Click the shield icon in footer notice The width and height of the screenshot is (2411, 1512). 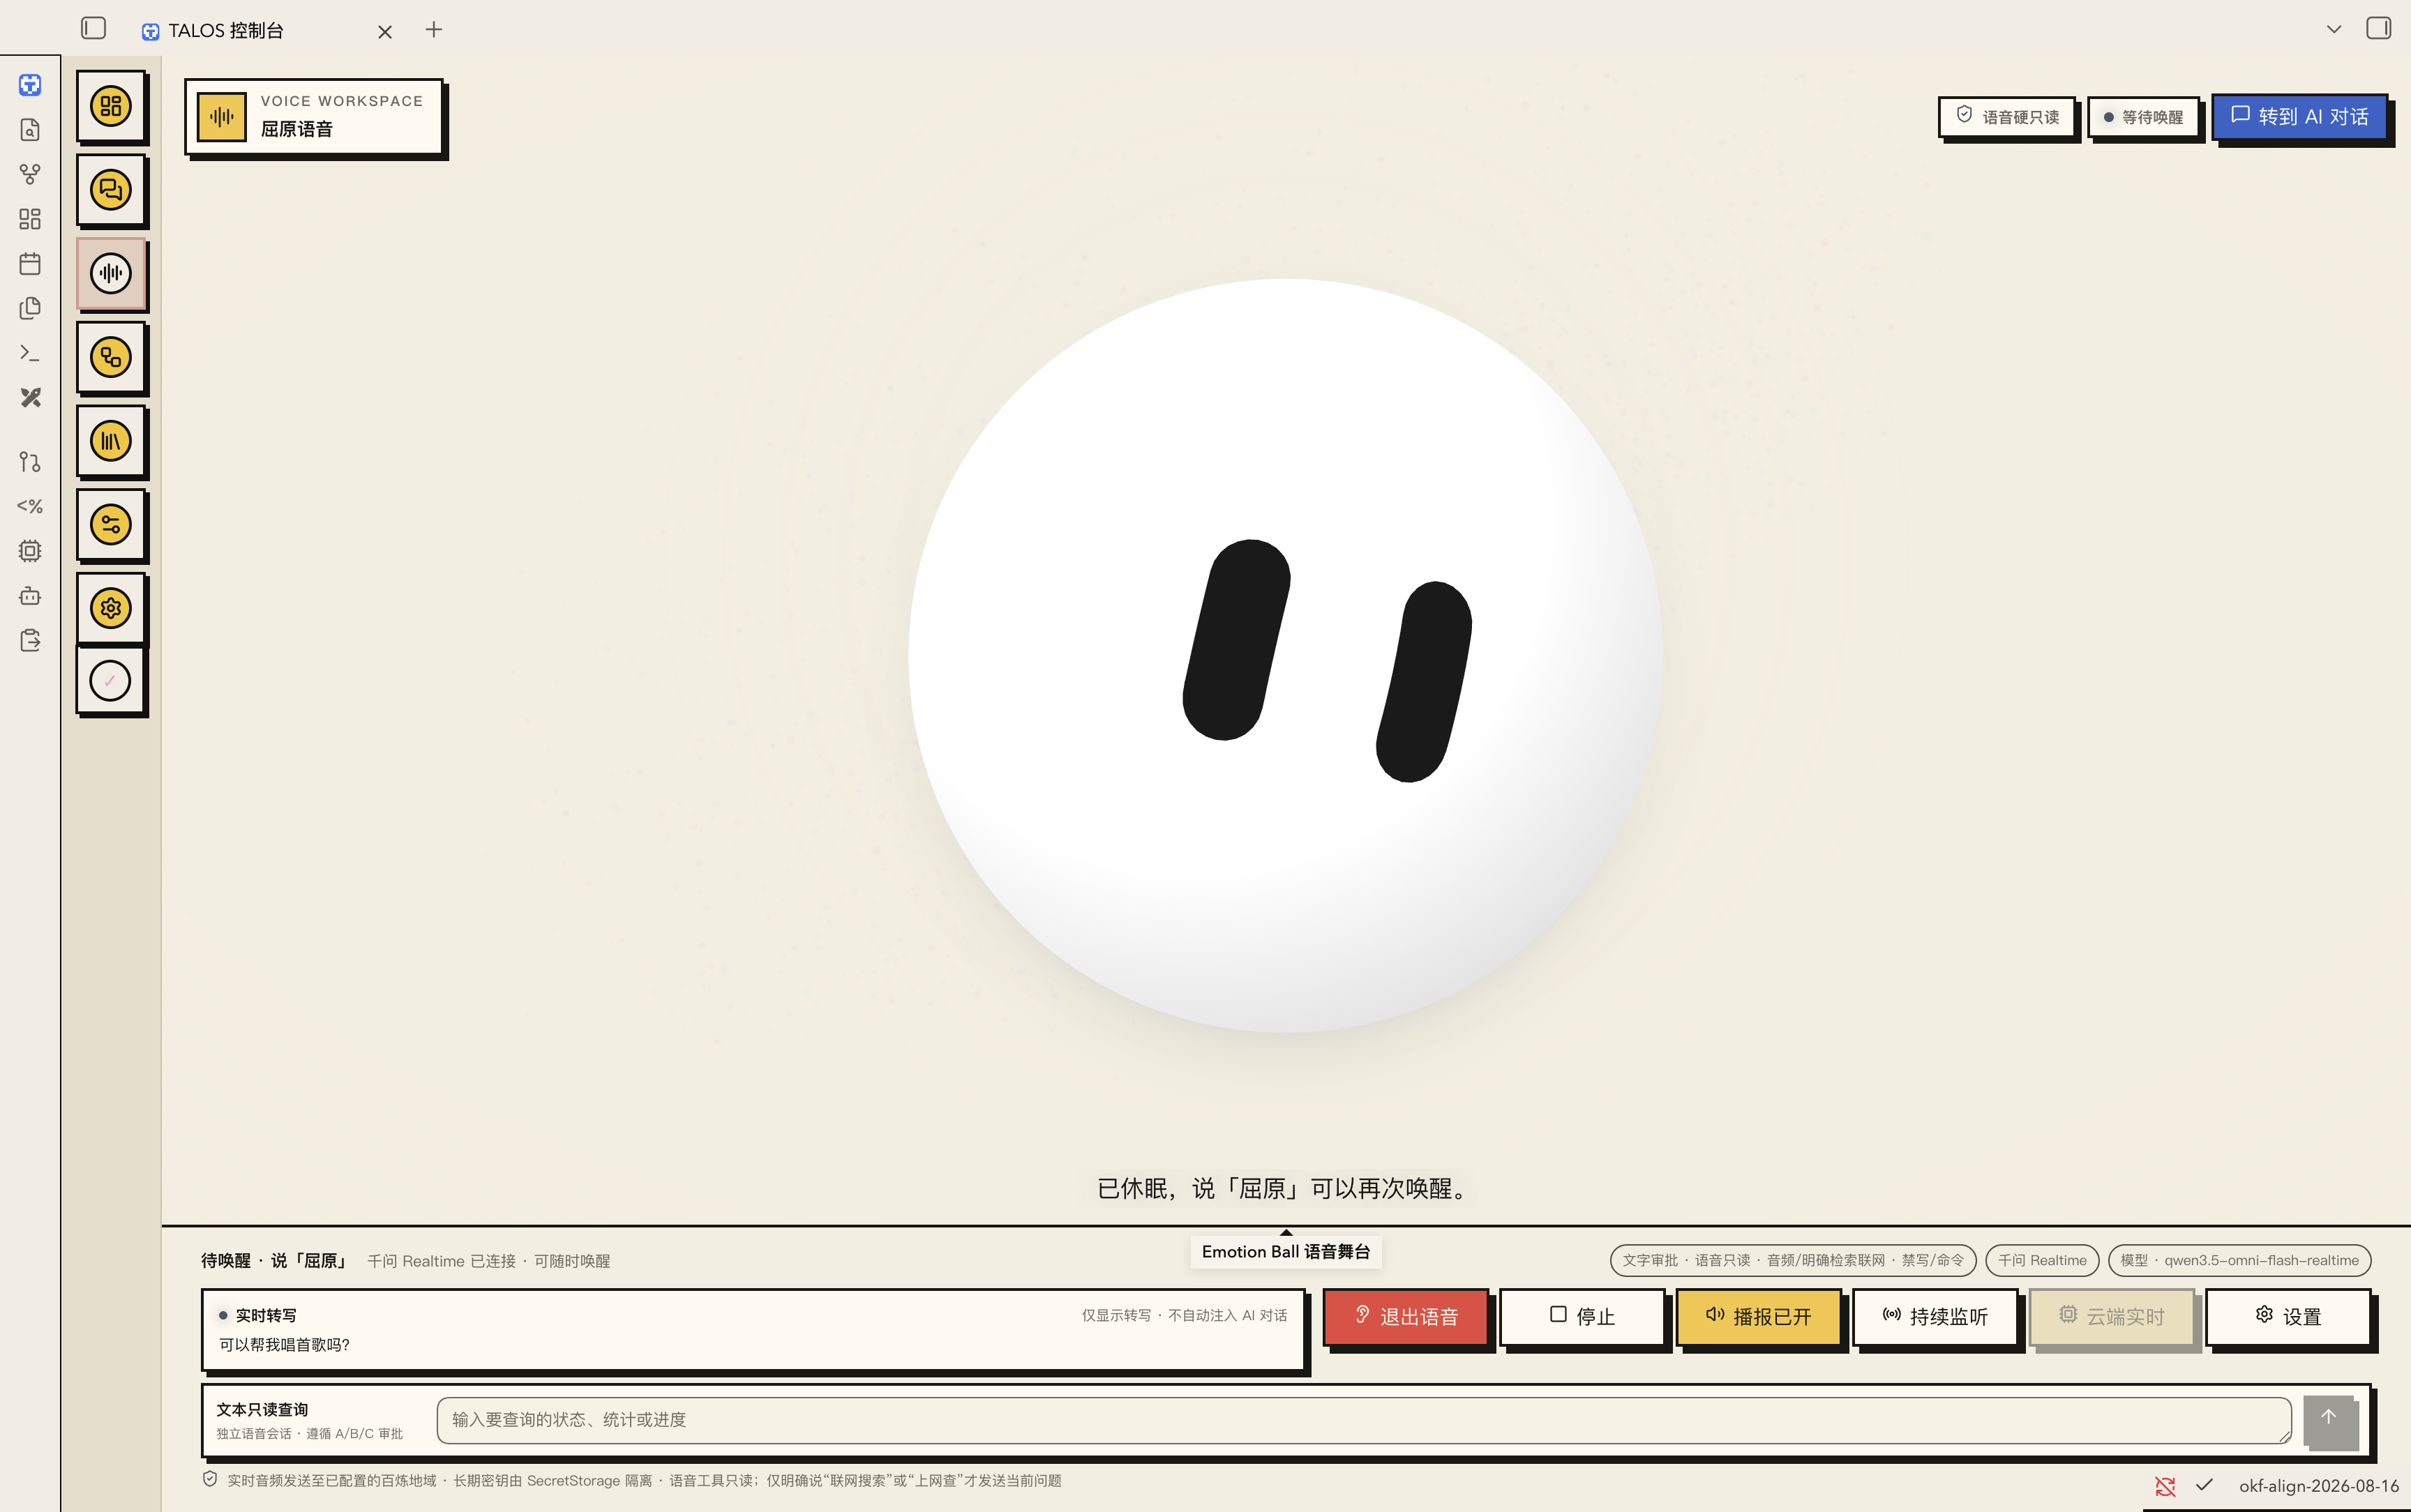coord(210,1479)
